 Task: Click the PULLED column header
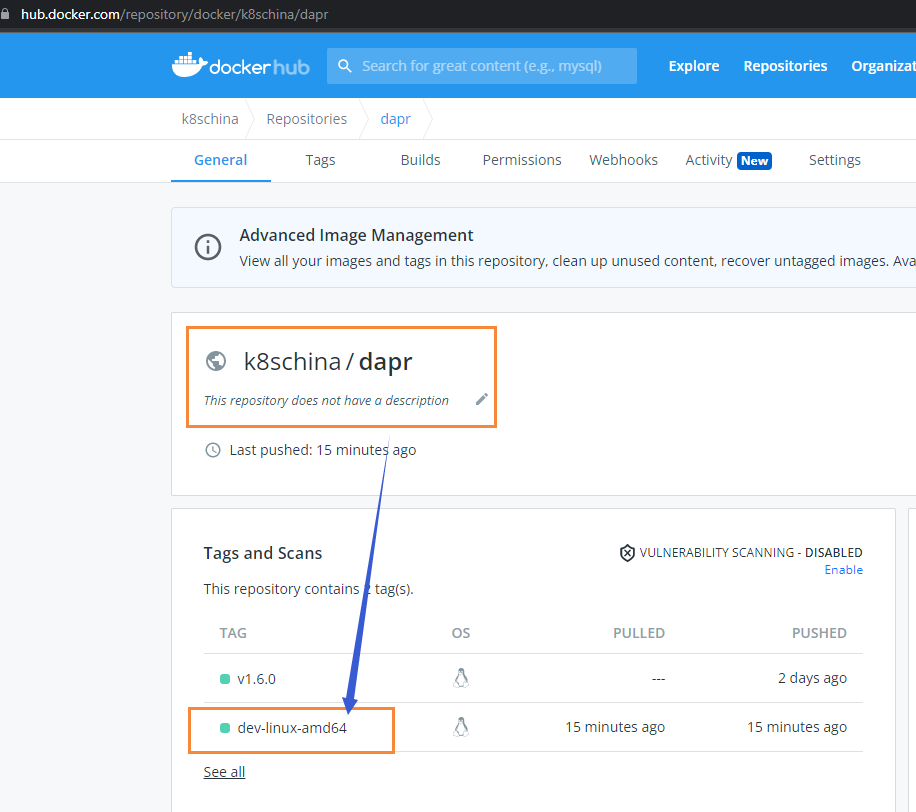pyautogui.click(x=639, y=633)
